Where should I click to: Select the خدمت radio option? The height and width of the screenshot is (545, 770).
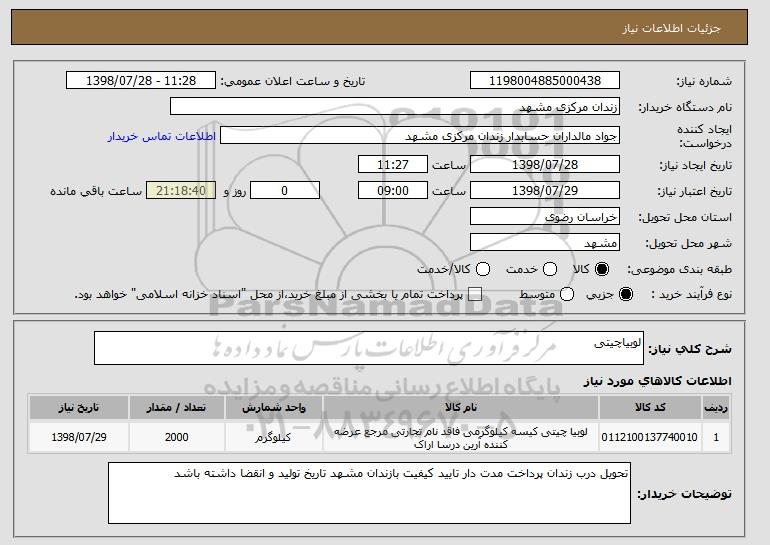pos(550,269)
